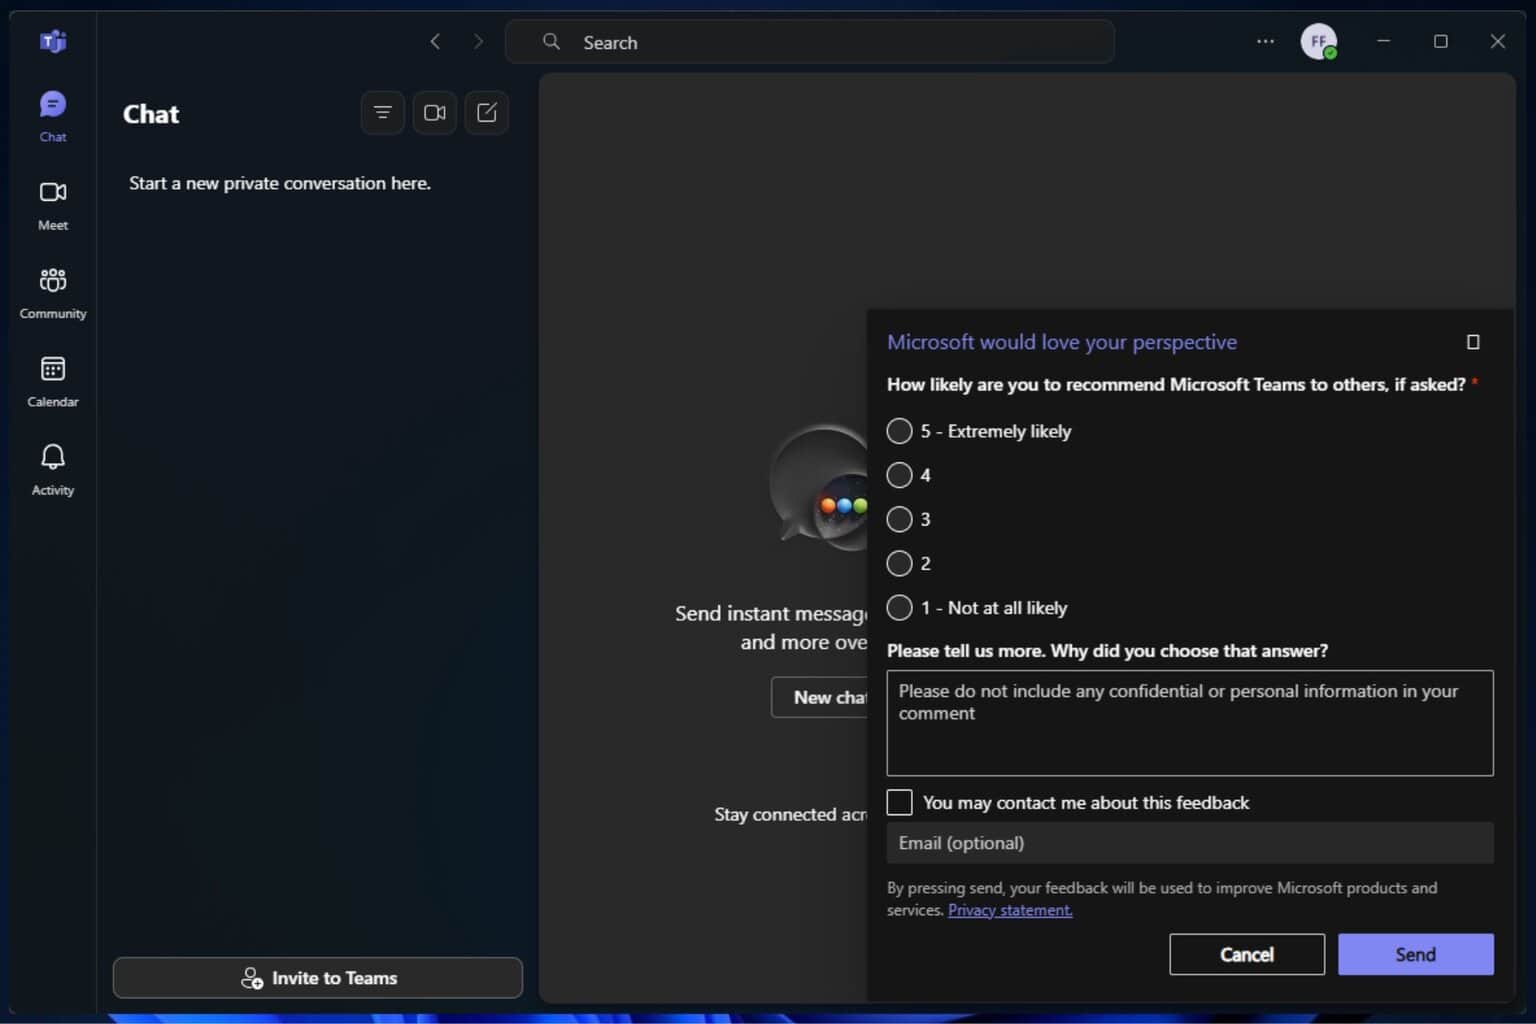The image size is (1536, 1024).
Task: Click the feedback comment text box
Action: tap(1190, 723)
